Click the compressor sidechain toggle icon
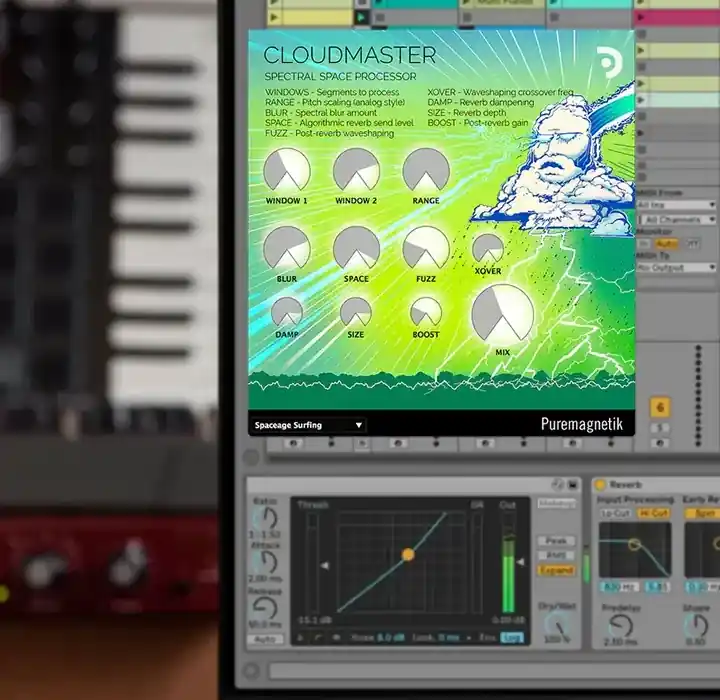 (557, 484)
